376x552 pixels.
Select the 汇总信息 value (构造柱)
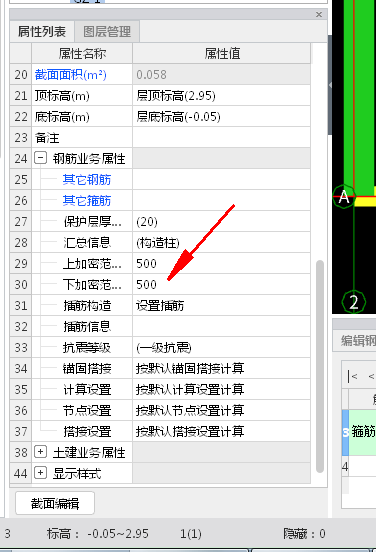221,243
